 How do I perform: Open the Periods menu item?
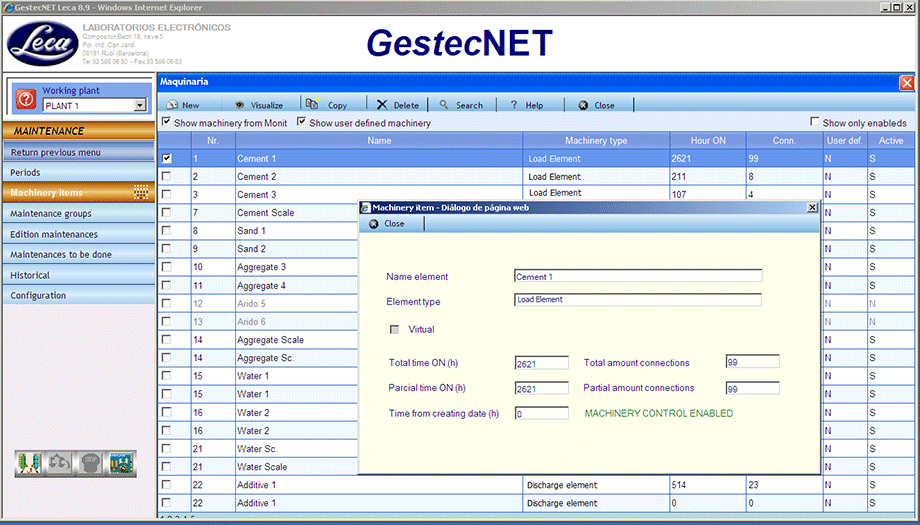(x=79, y=172)
